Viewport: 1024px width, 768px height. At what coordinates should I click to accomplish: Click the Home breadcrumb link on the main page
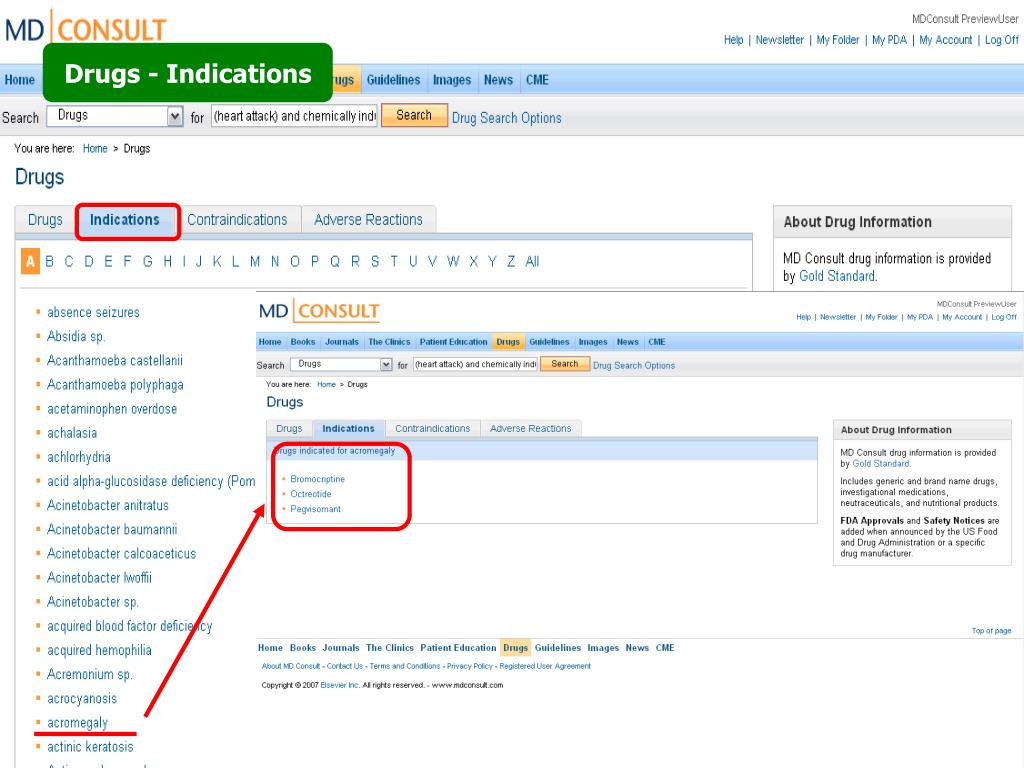95,149
